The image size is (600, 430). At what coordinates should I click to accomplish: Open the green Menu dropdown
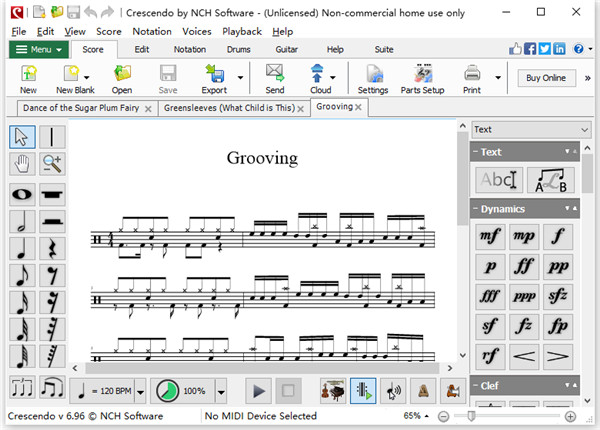[39, 50]
